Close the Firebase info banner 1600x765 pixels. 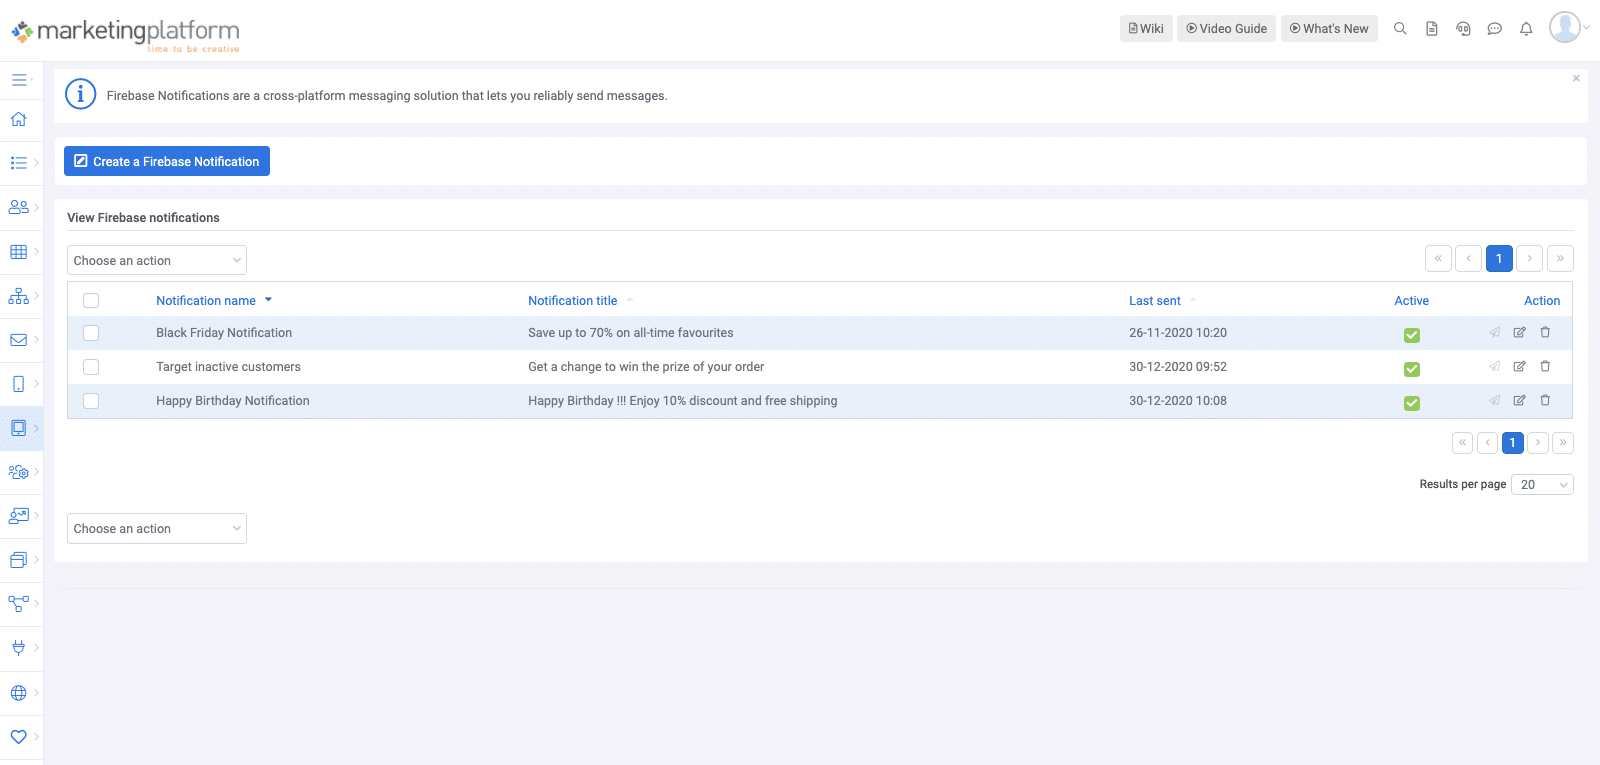pos(1576,78)
